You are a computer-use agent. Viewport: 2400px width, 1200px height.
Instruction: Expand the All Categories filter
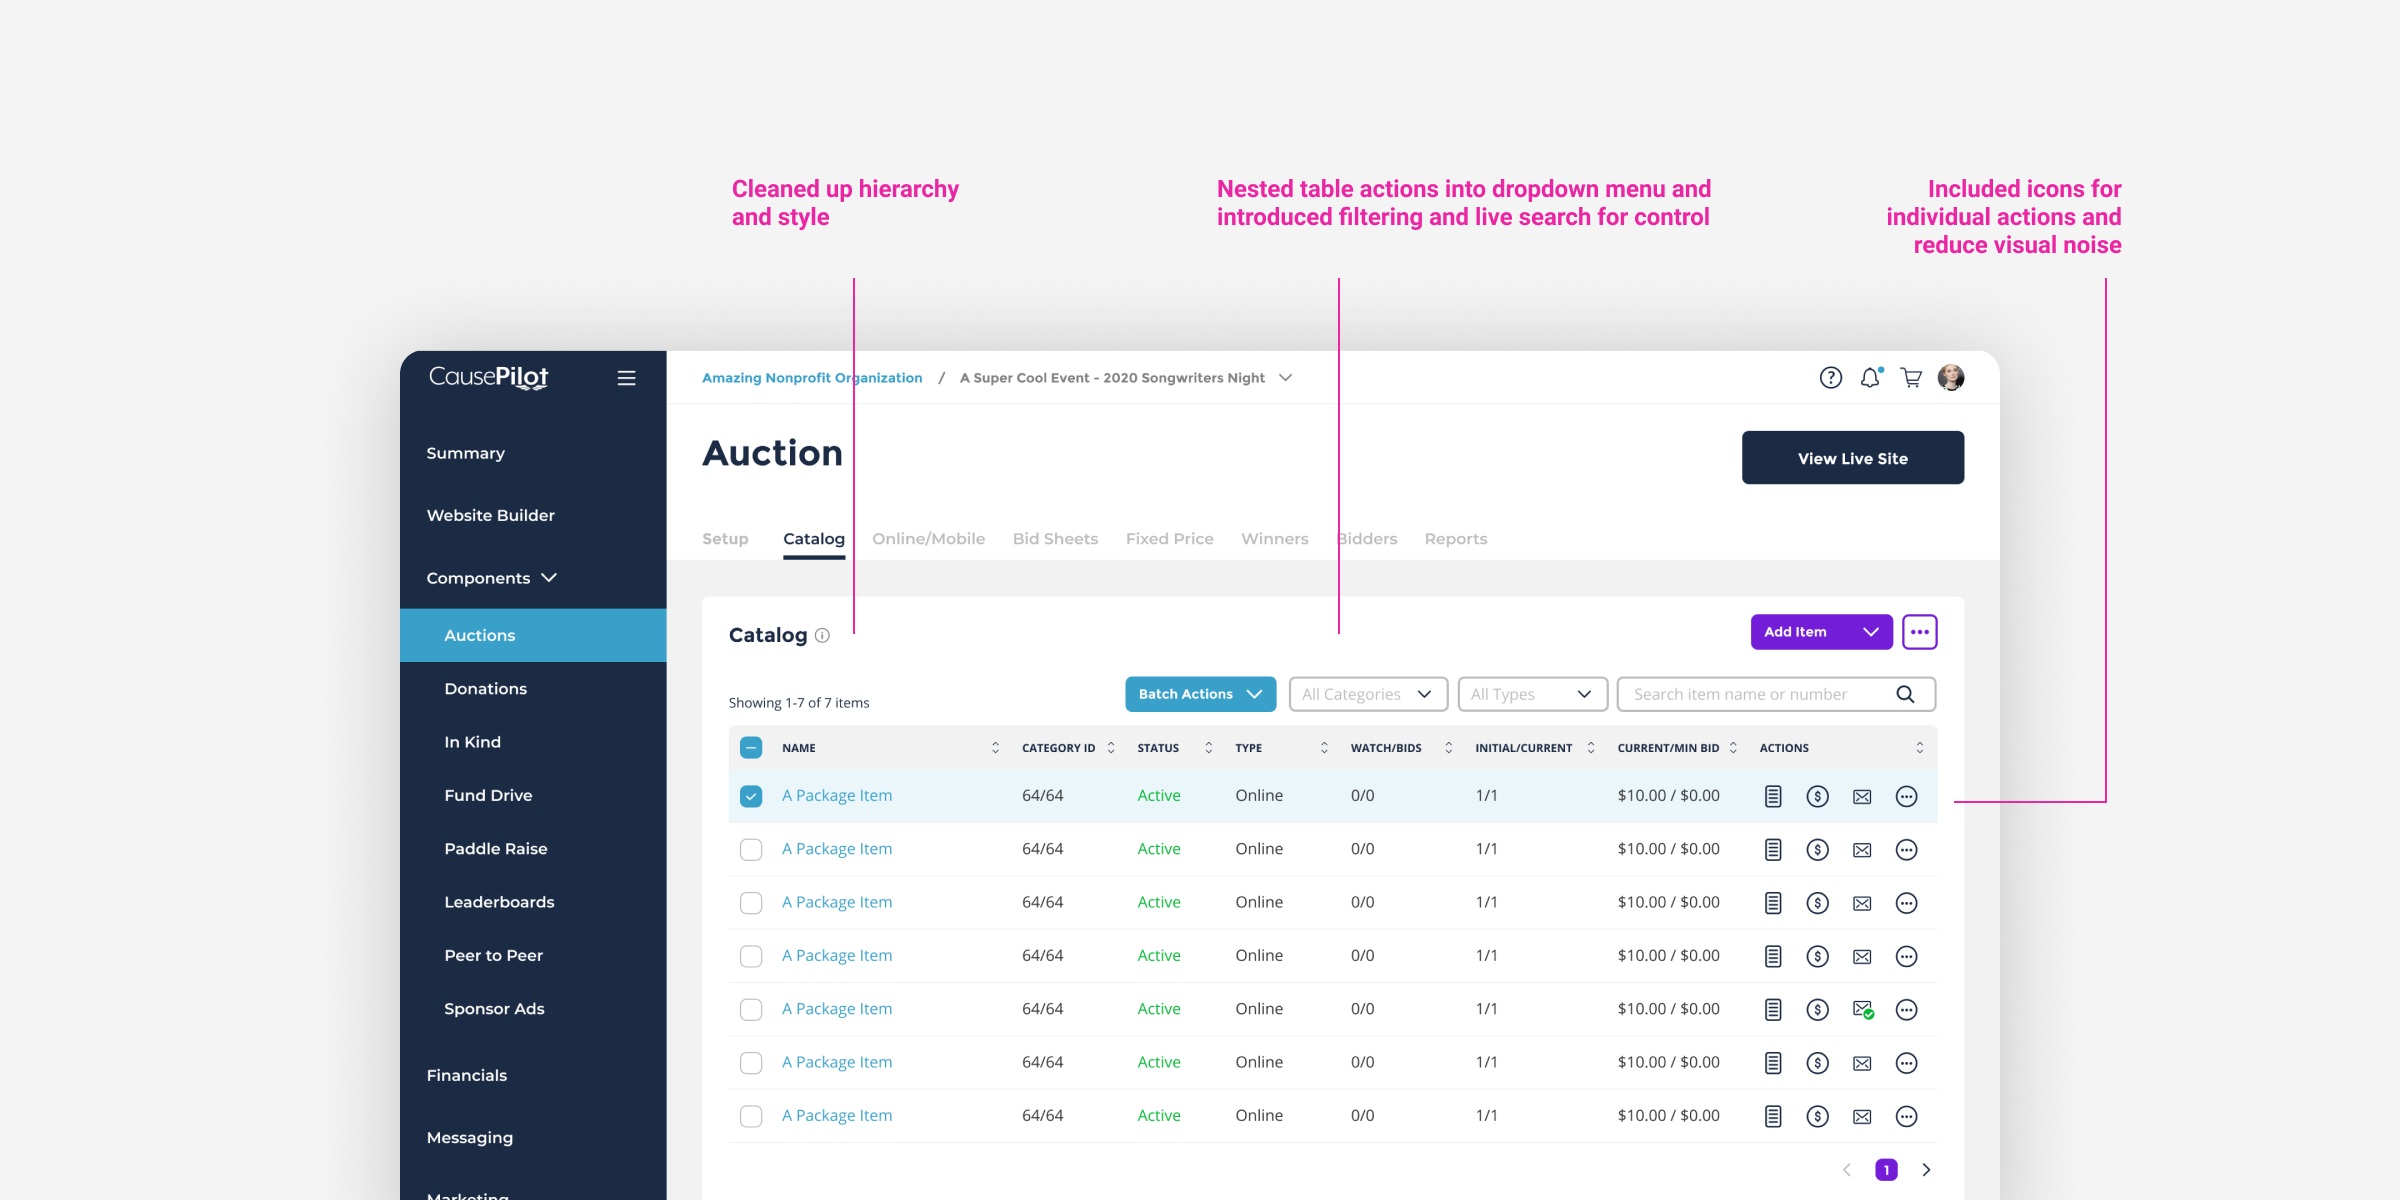click(x=1367, y=694)
